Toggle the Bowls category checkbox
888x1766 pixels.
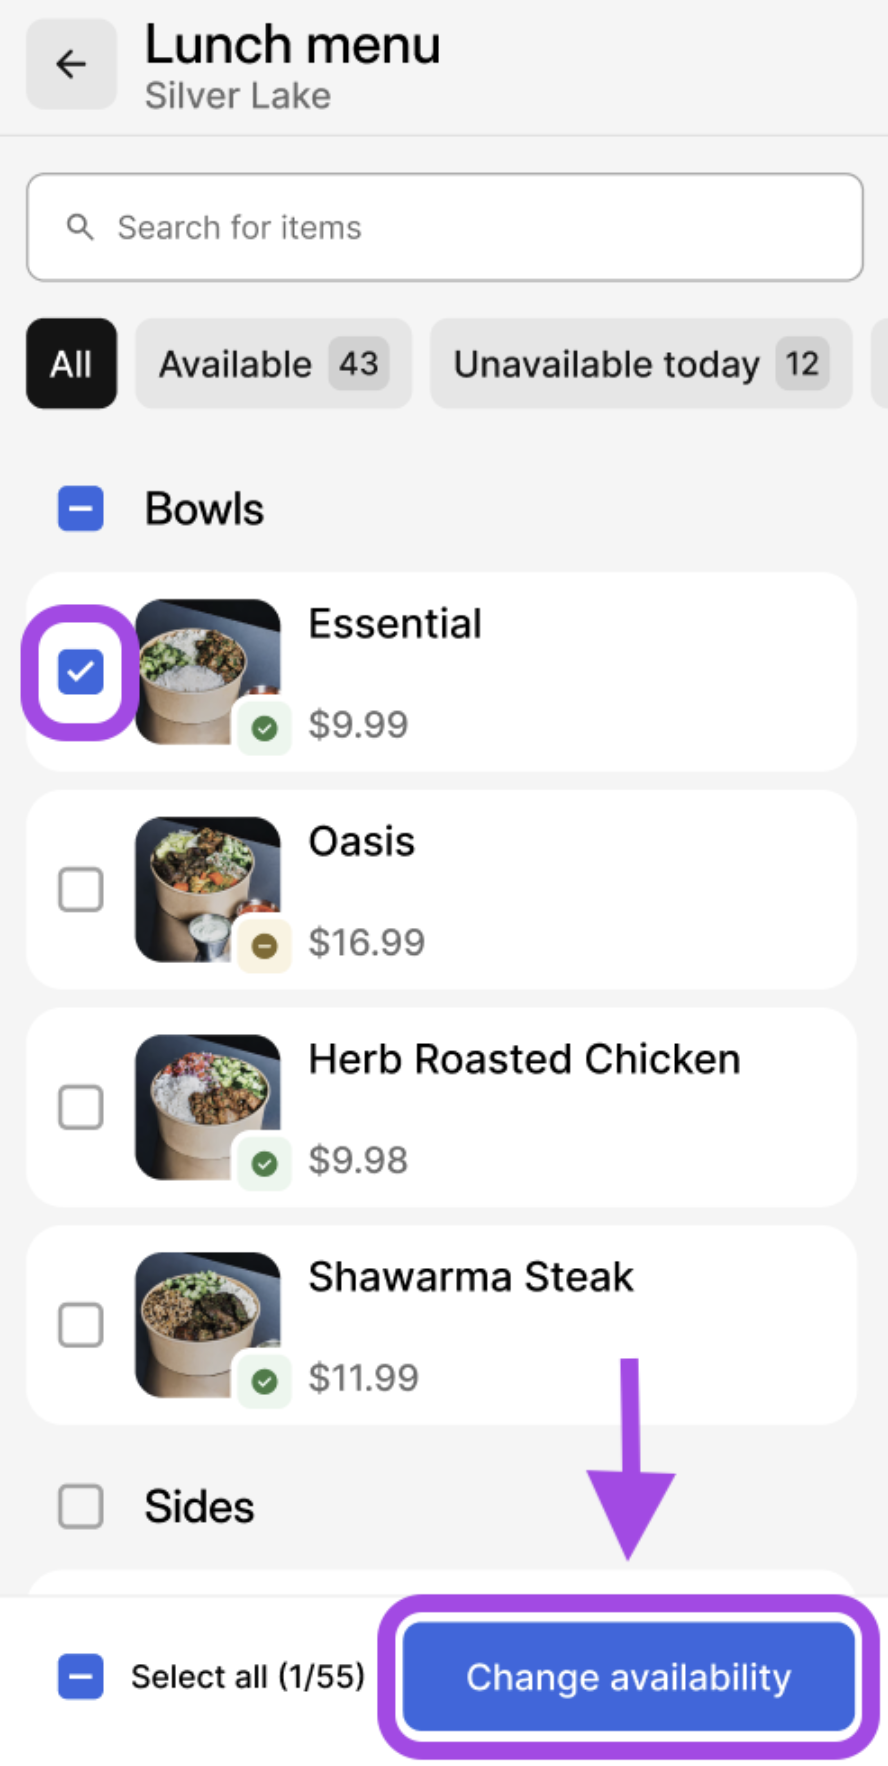click(x=81, y=509)
